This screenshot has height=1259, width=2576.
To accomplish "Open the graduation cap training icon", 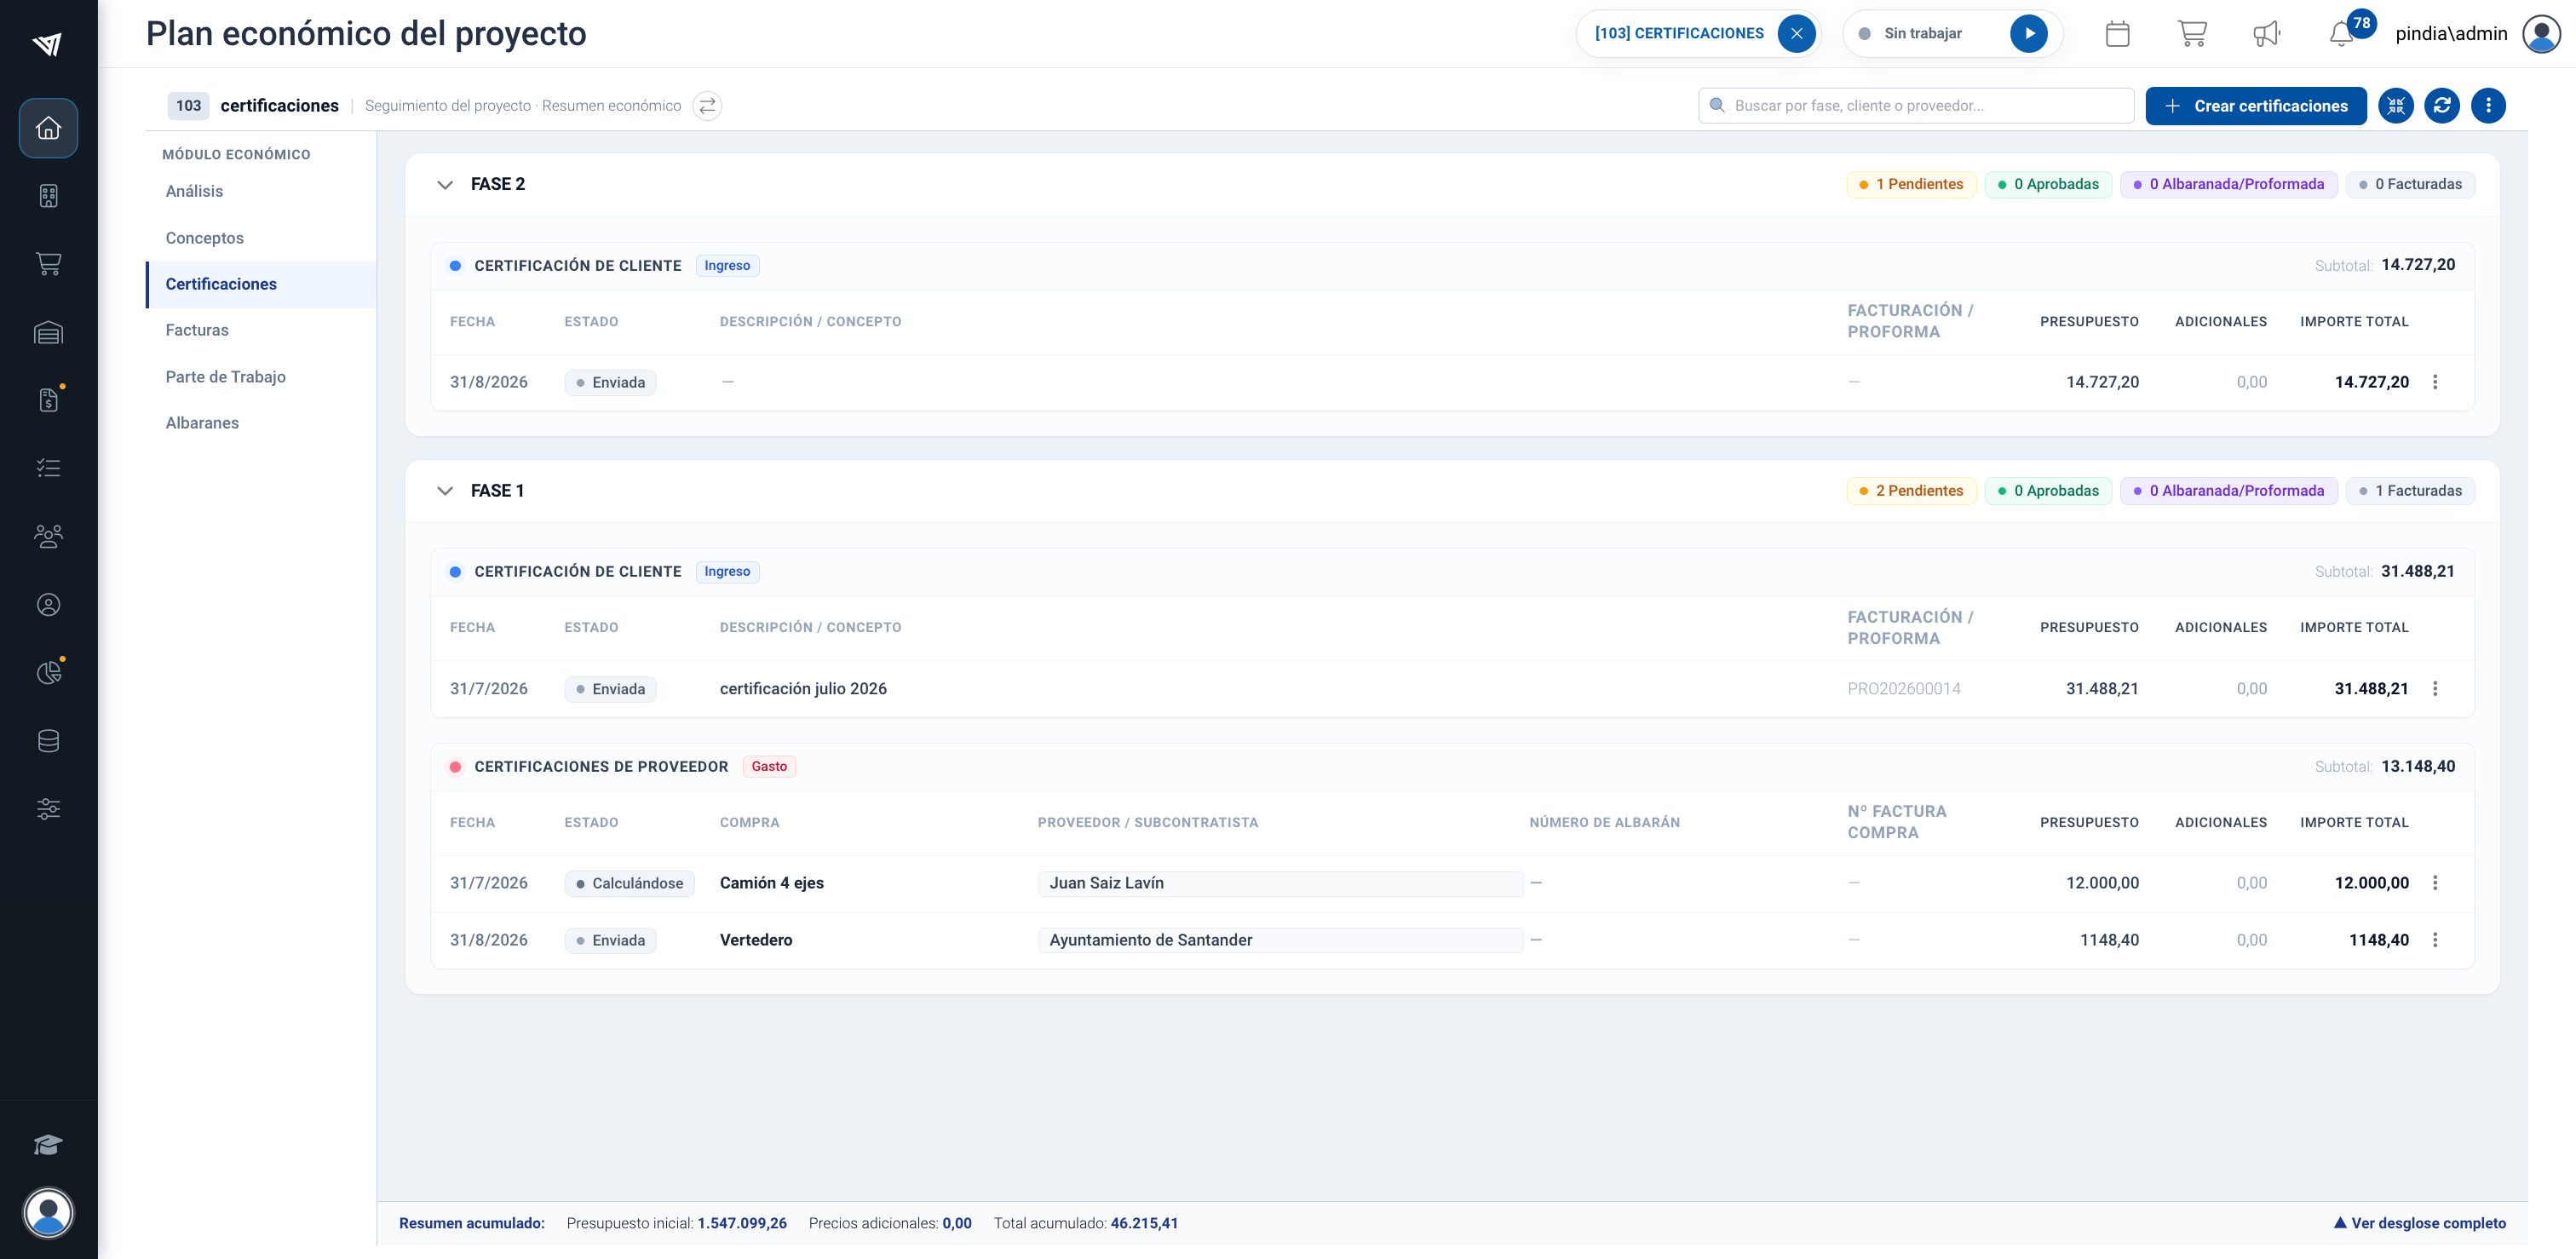I will (x=48, y=1145).
